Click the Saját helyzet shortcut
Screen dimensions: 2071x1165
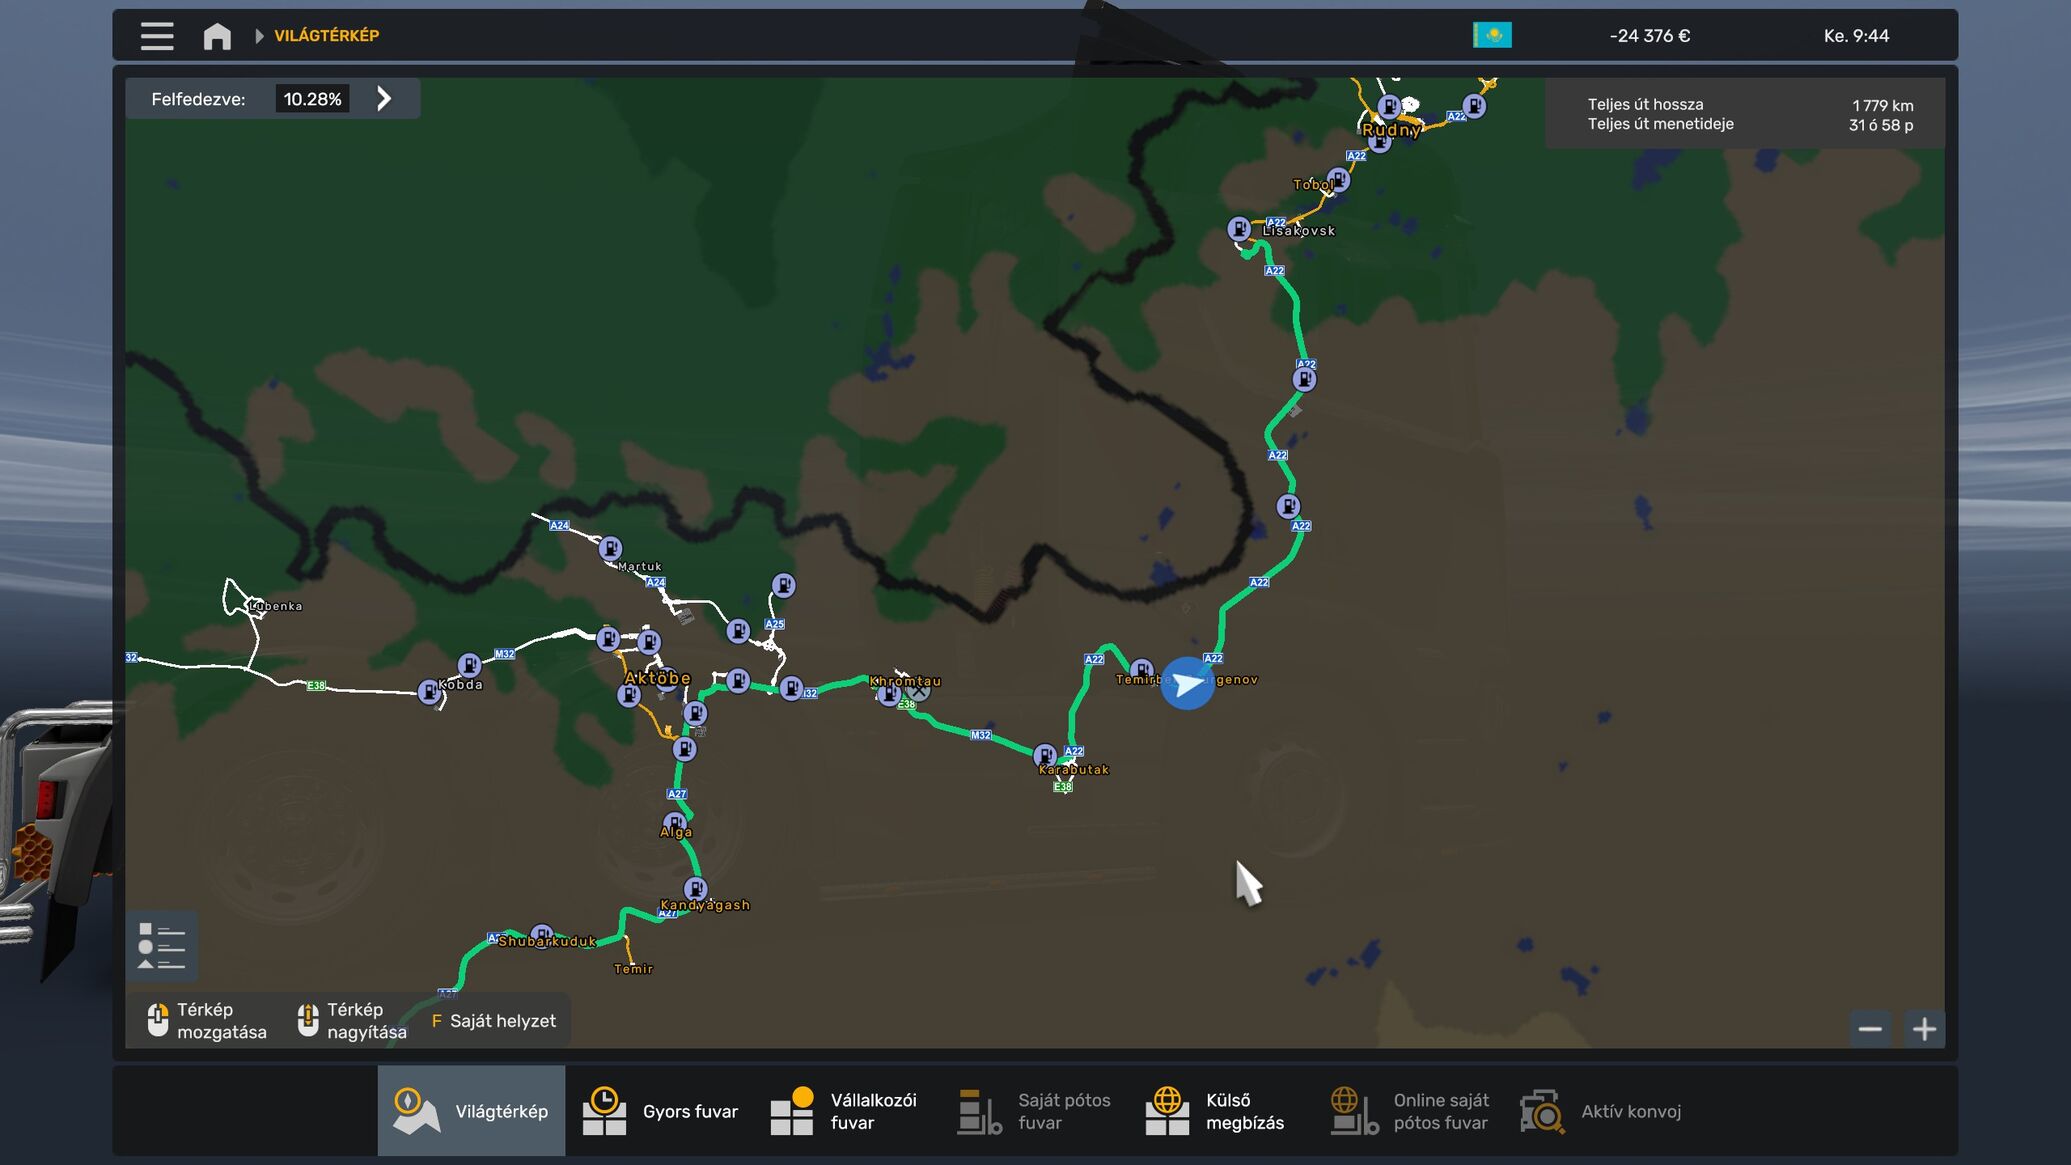click(493, 1021)
